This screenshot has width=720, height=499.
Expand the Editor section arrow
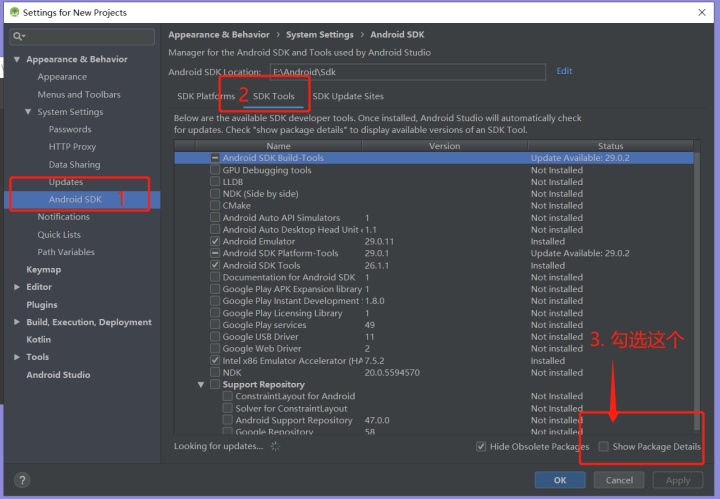coord(17,287)
